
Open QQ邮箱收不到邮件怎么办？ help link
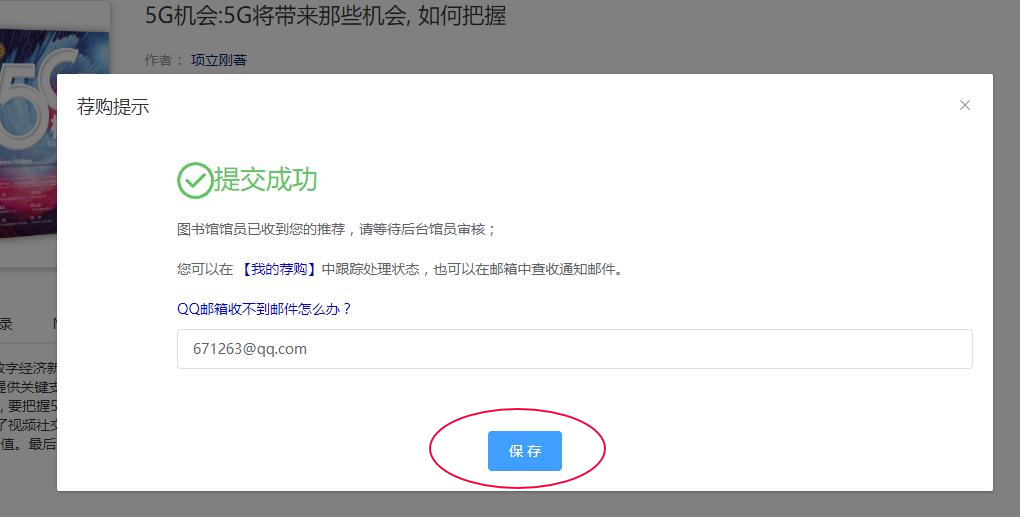pos(264,309)
